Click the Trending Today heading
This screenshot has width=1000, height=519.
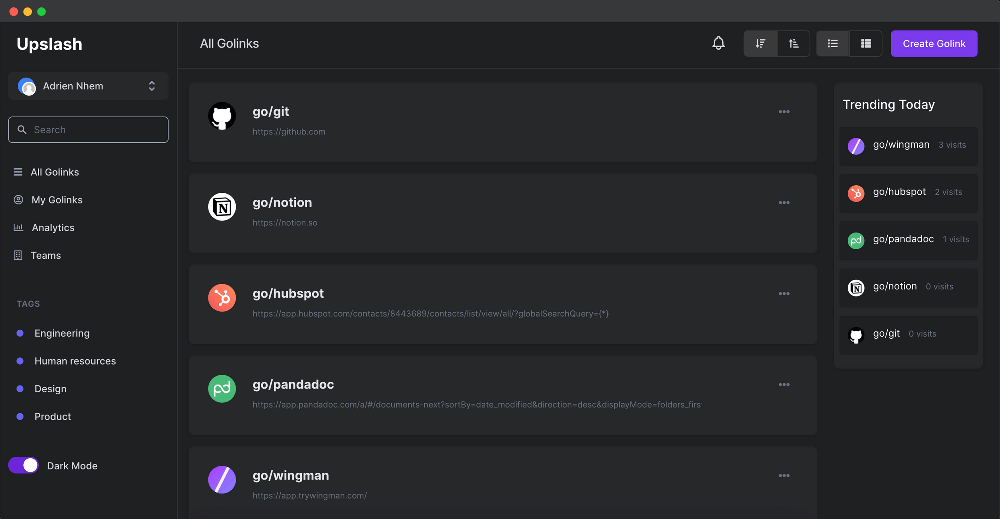point(888,105)
